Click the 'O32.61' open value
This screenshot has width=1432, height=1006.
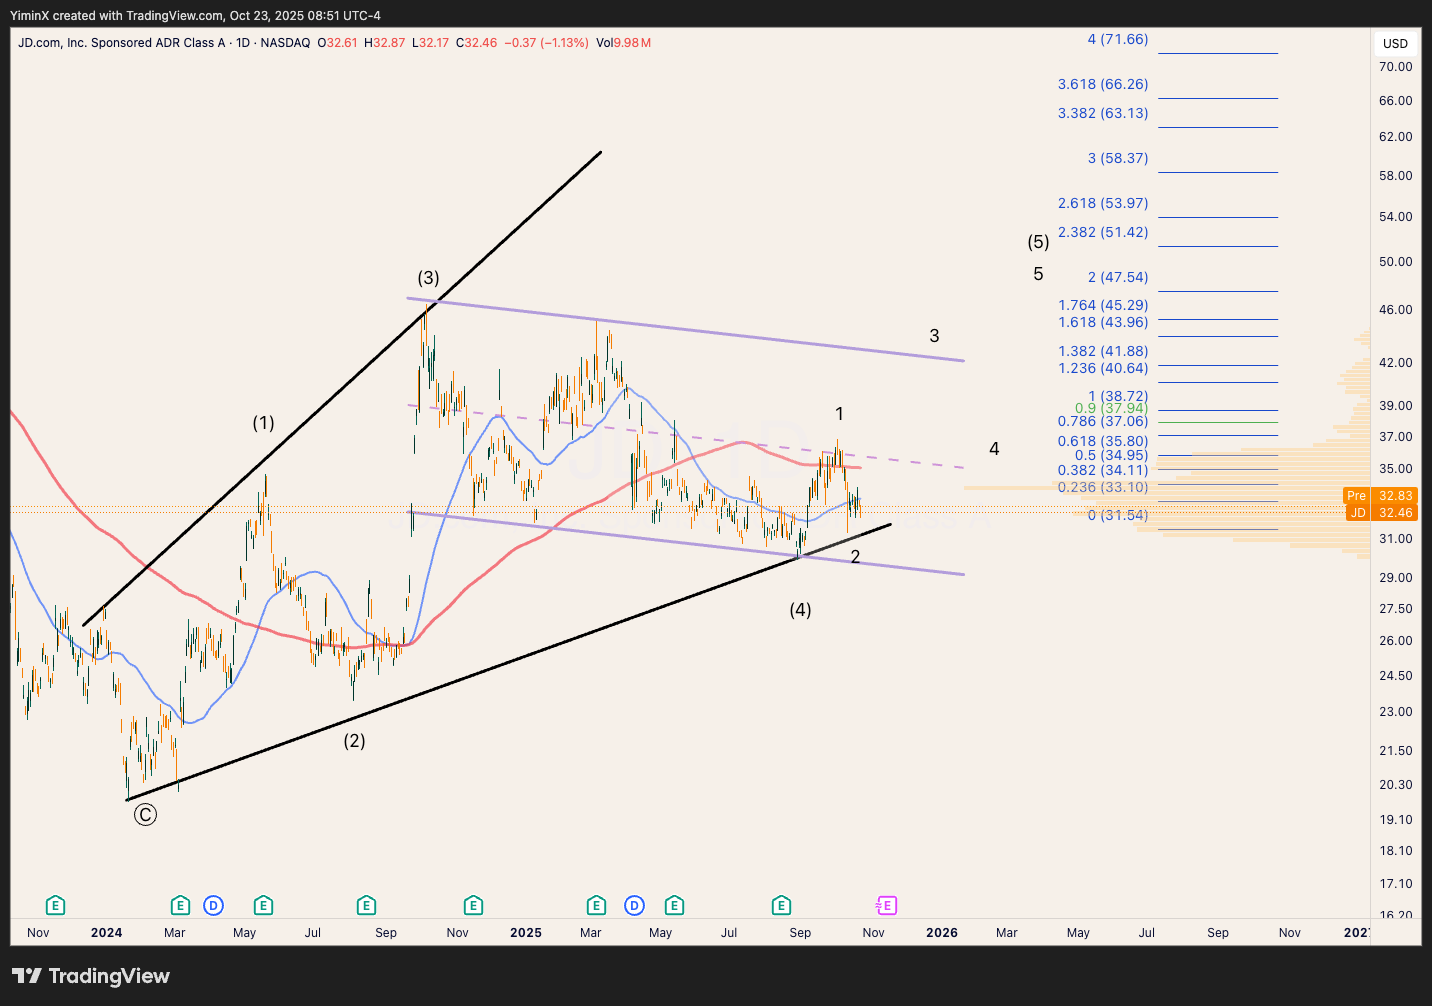tap(338, 43)
